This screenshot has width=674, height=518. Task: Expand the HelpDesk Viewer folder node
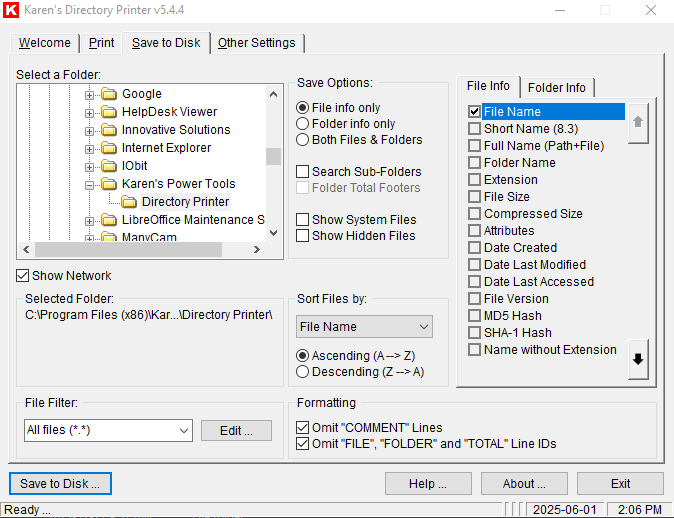89,113
